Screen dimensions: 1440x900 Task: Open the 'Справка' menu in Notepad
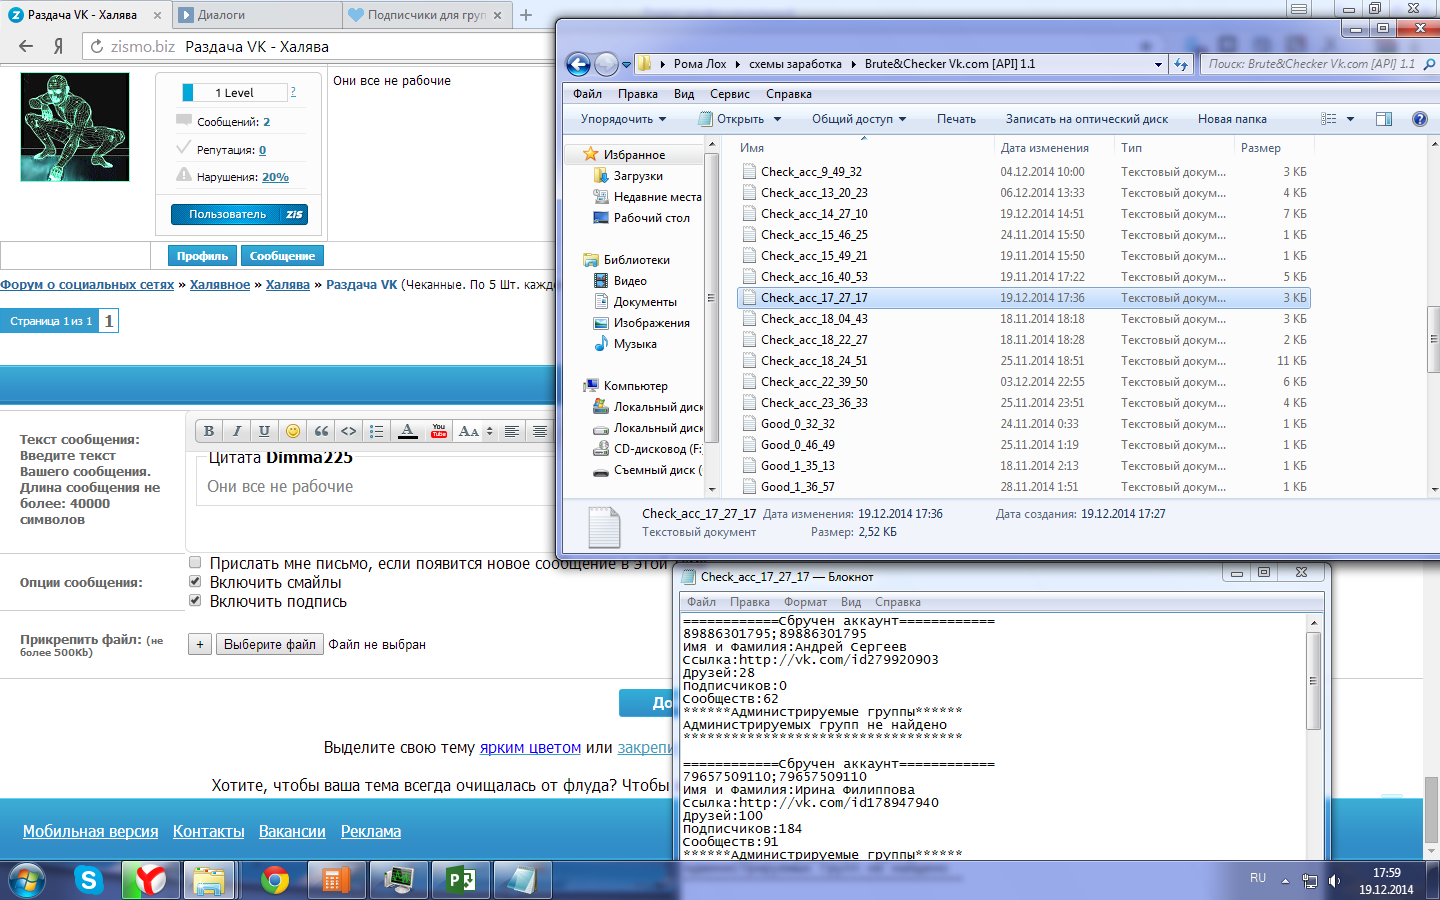[x=897, y=602]
